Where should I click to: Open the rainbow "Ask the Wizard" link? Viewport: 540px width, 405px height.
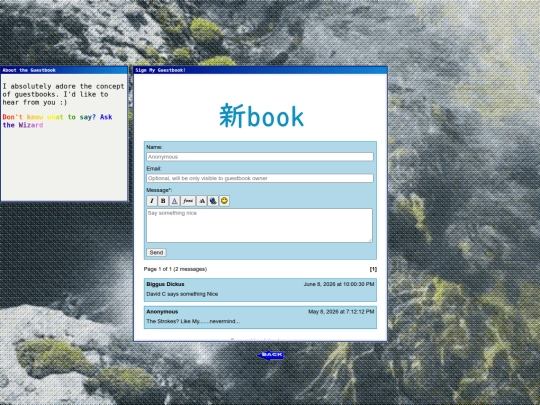(x=58, y=121)
